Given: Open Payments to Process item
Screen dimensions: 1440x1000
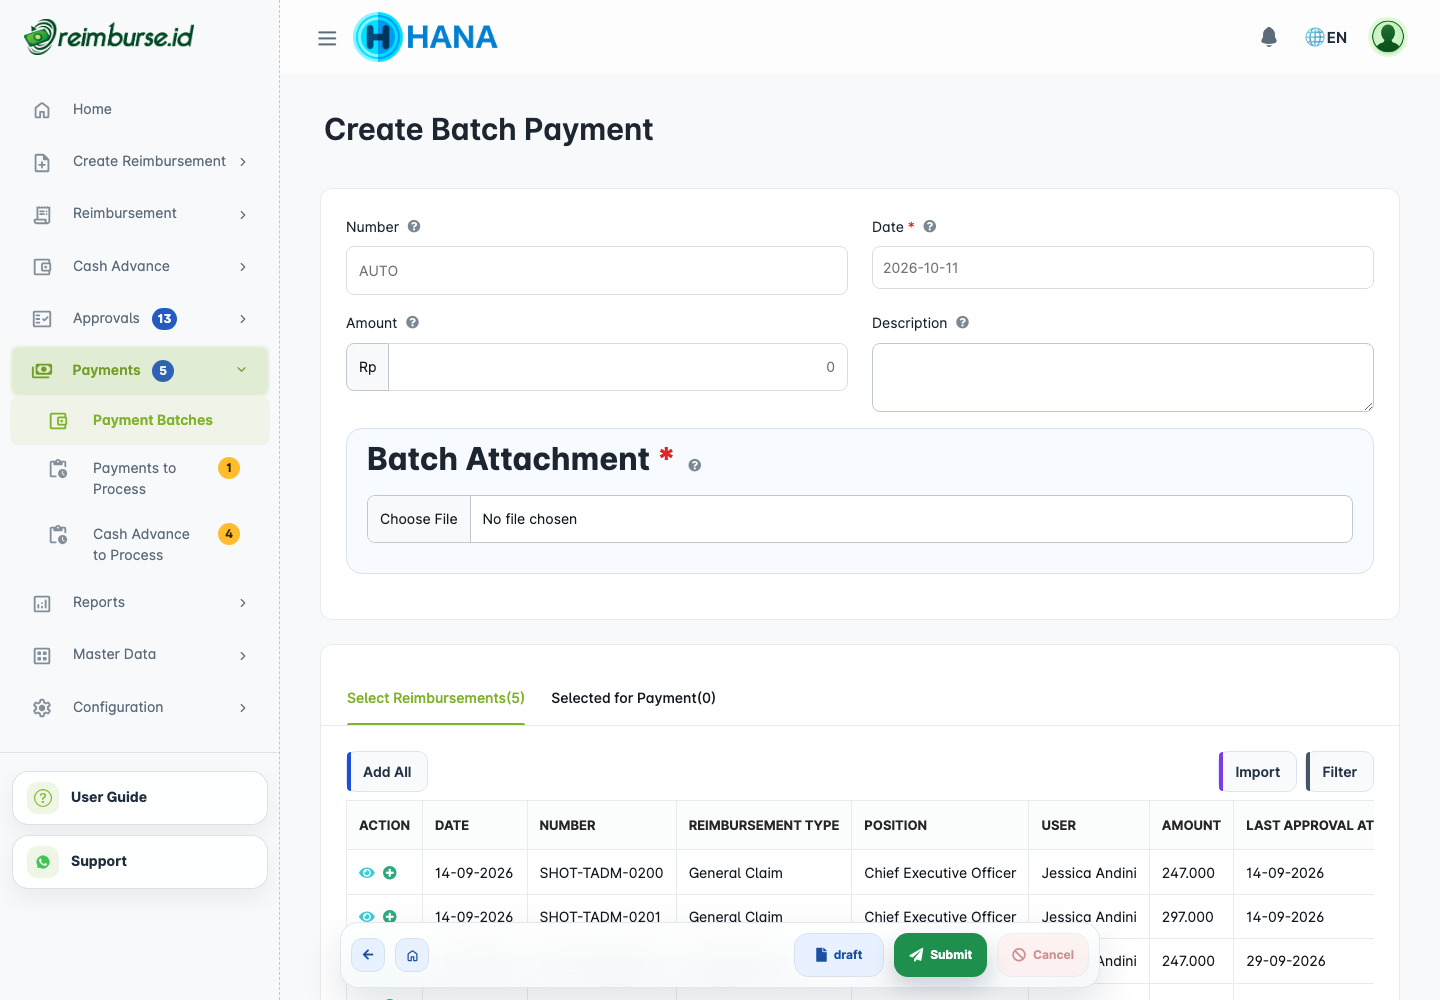Looking at the screenshot, I should coord(140,478).
